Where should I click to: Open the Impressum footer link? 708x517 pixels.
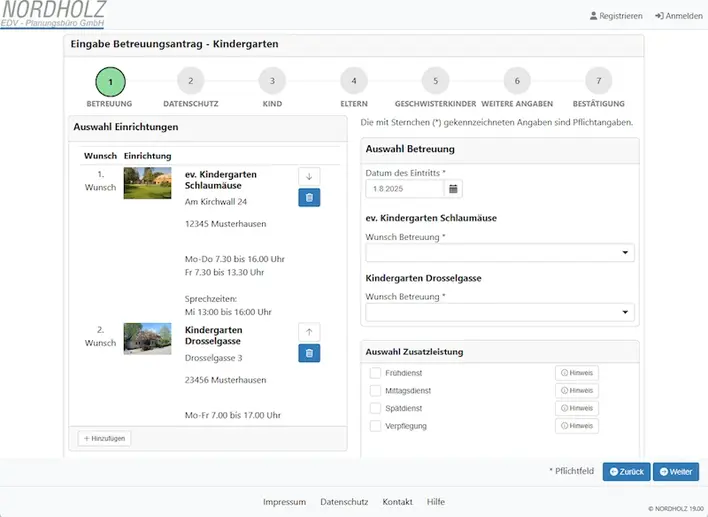[284, 502]
